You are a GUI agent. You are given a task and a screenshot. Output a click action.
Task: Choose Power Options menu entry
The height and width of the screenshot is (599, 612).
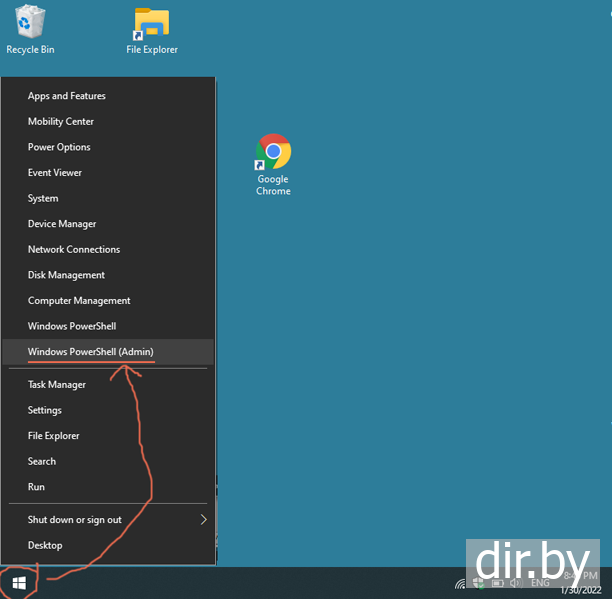pos(108,147)
